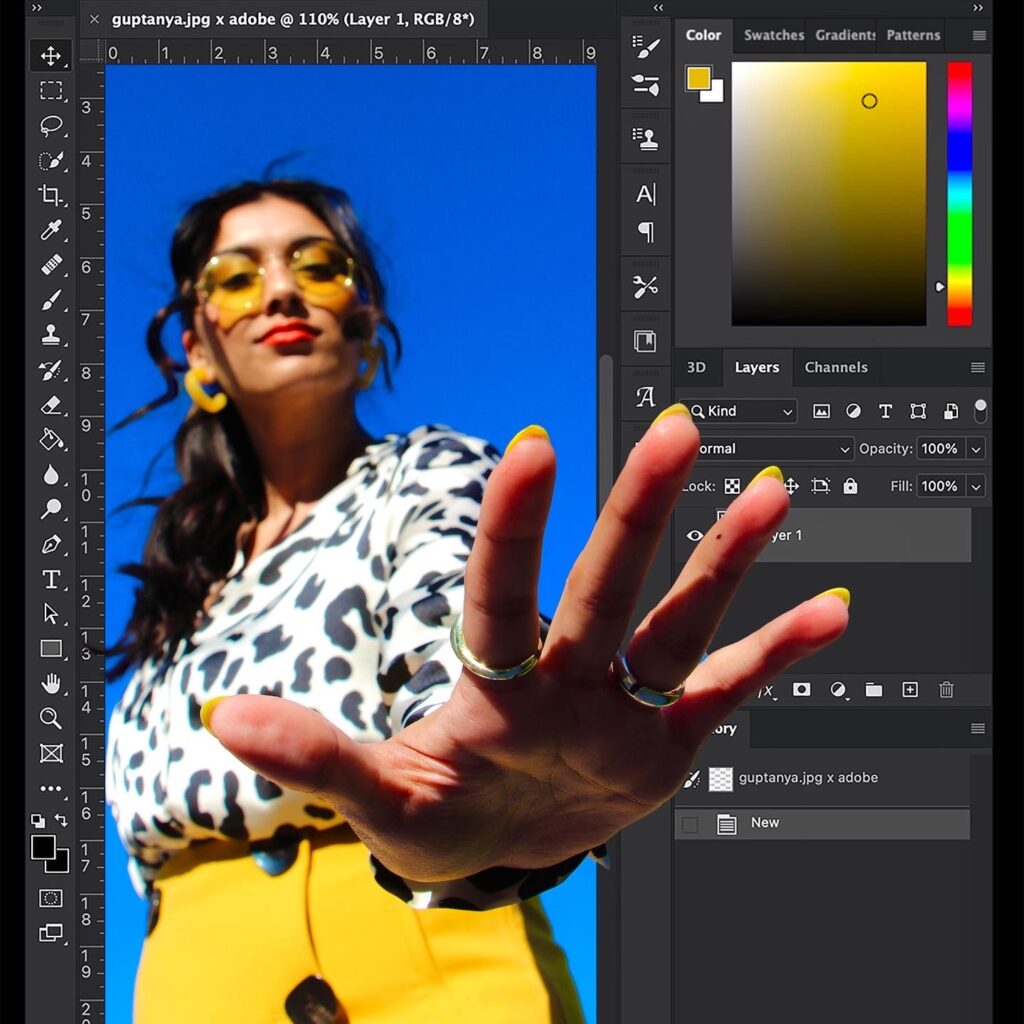Select the Lasso tool

pos(51,126)
